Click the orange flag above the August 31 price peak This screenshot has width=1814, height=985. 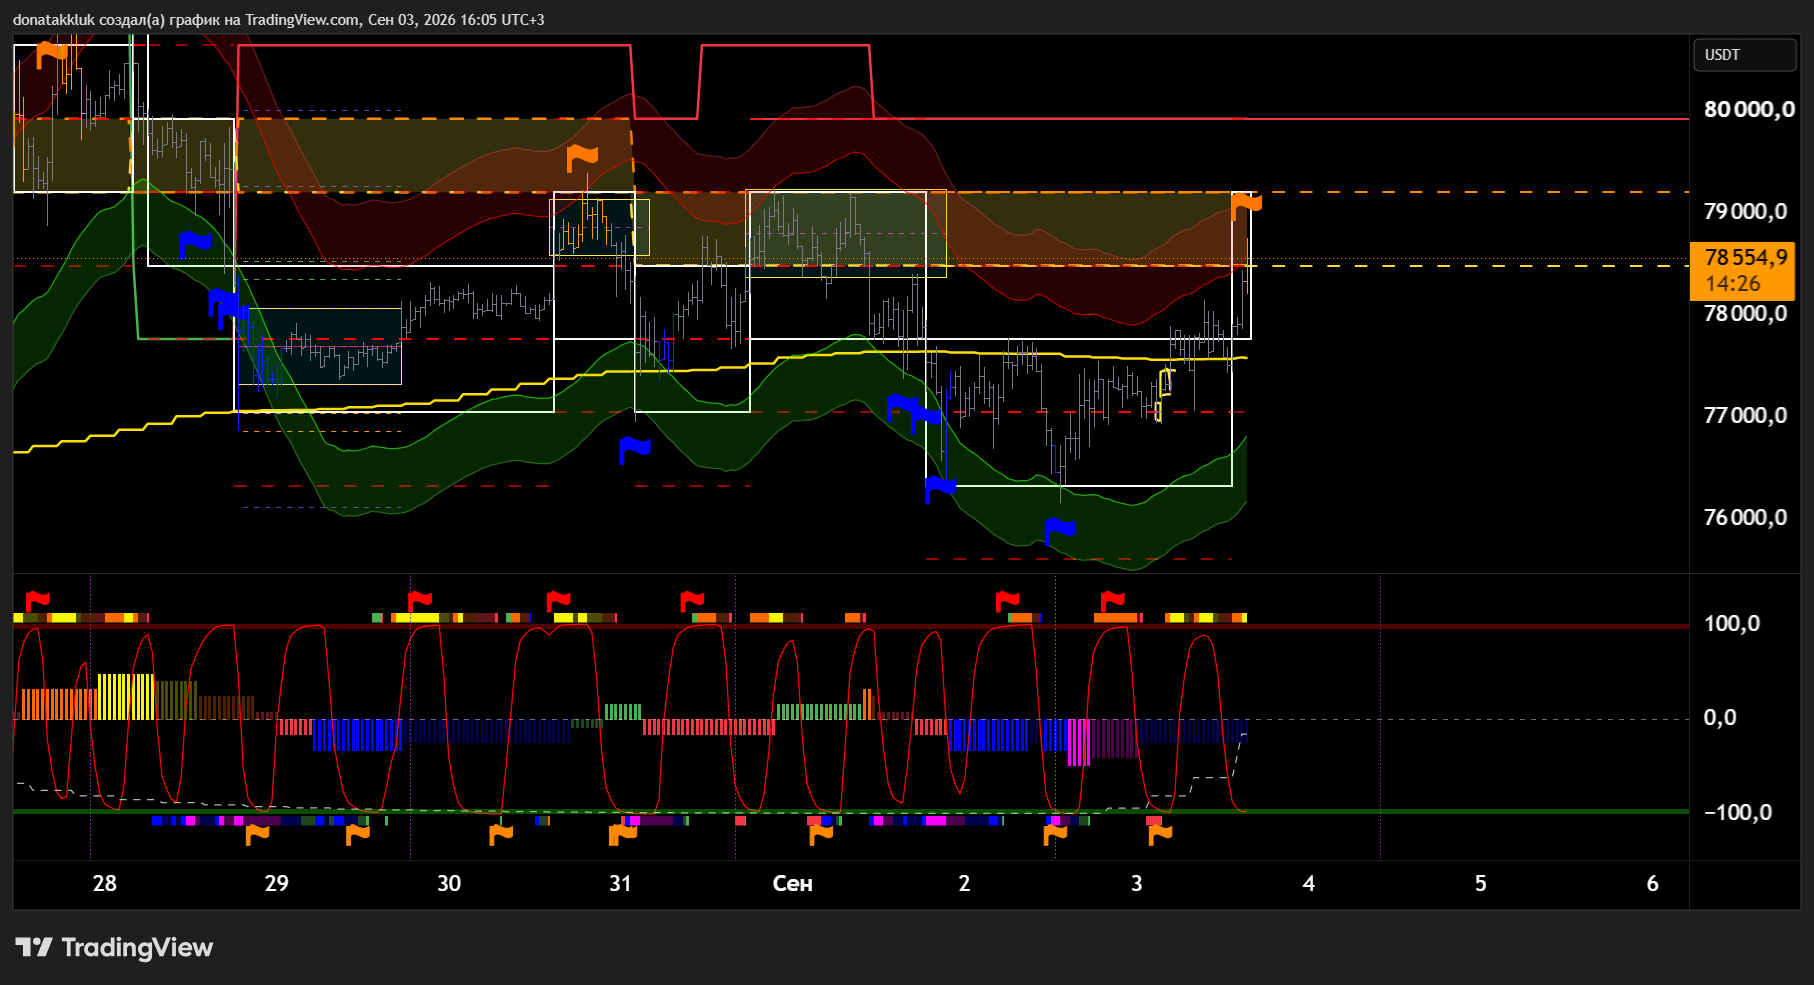pyautogui.click(x=582, y=158)
